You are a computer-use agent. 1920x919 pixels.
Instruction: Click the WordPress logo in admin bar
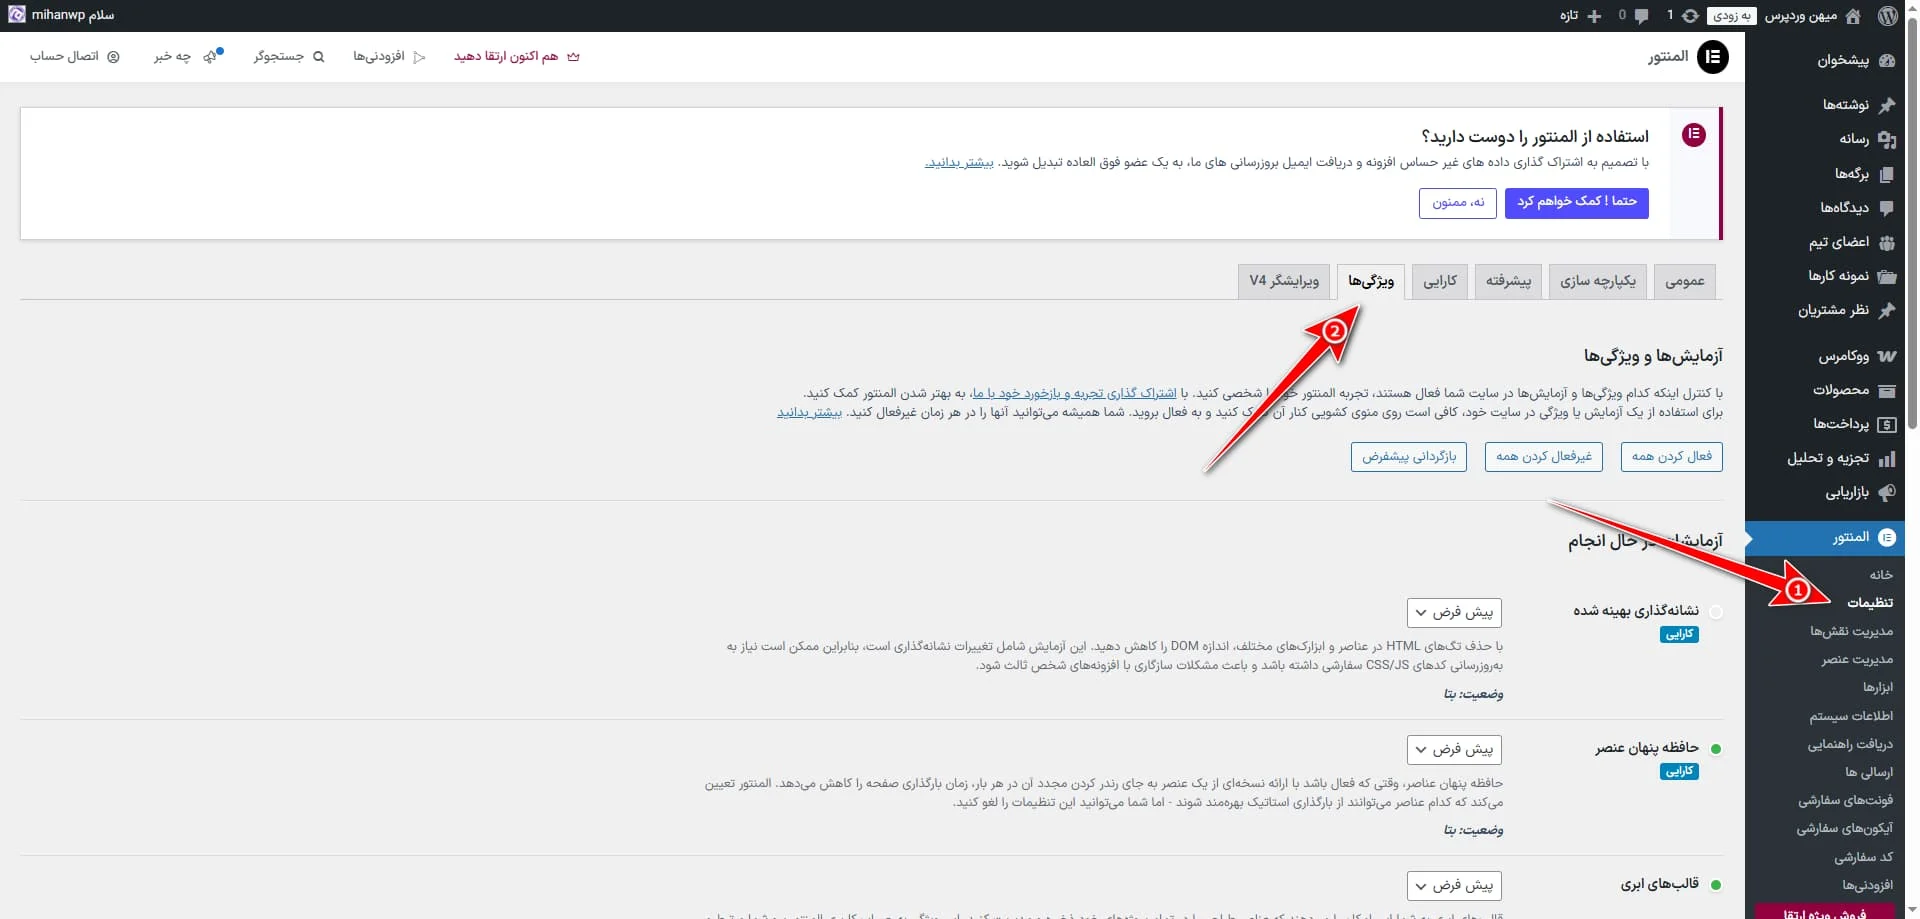pyautogui.click(x=1887, y=16)
